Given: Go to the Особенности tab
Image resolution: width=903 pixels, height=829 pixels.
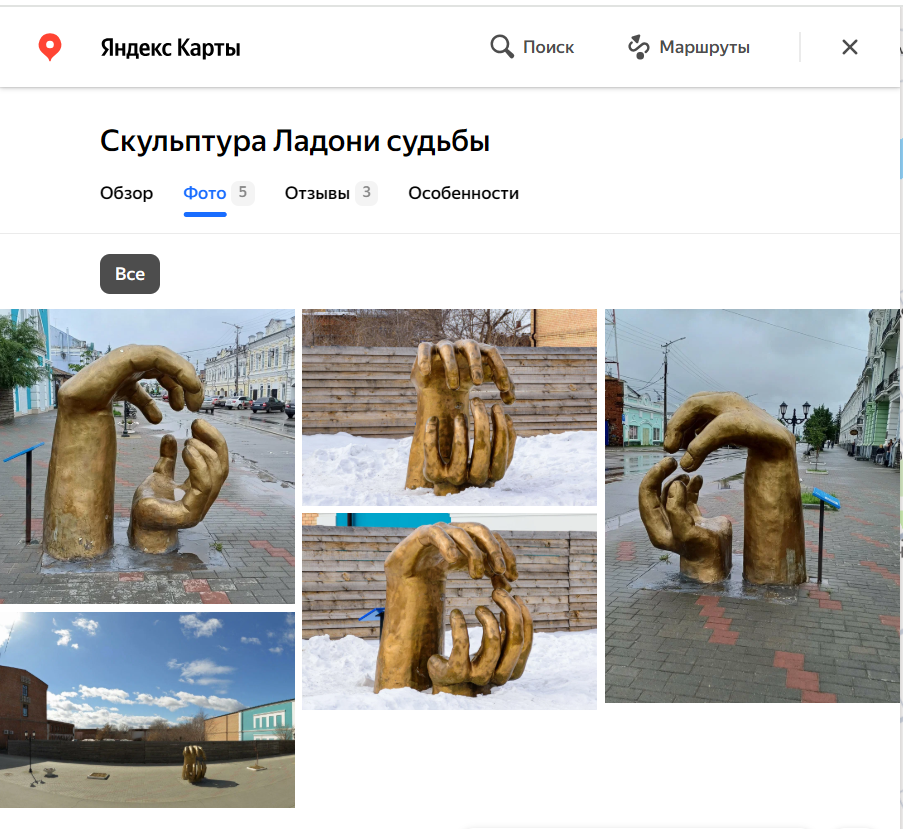Looking at the screenshot, I should tap(463, 193).
